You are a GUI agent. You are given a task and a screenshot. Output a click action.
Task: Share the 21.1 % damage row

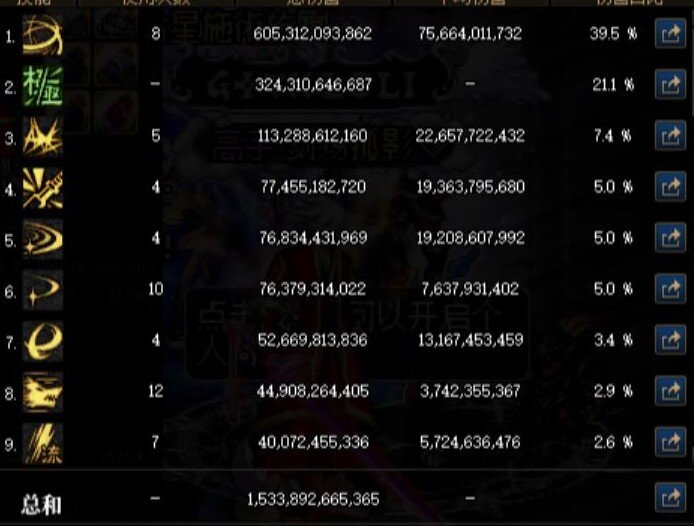click(668, 86)
